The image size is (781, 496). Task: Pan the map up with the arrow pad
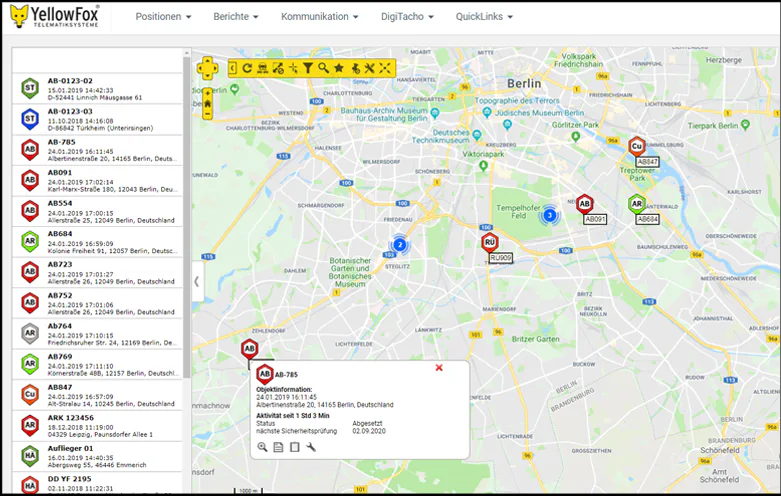(208, 61)
